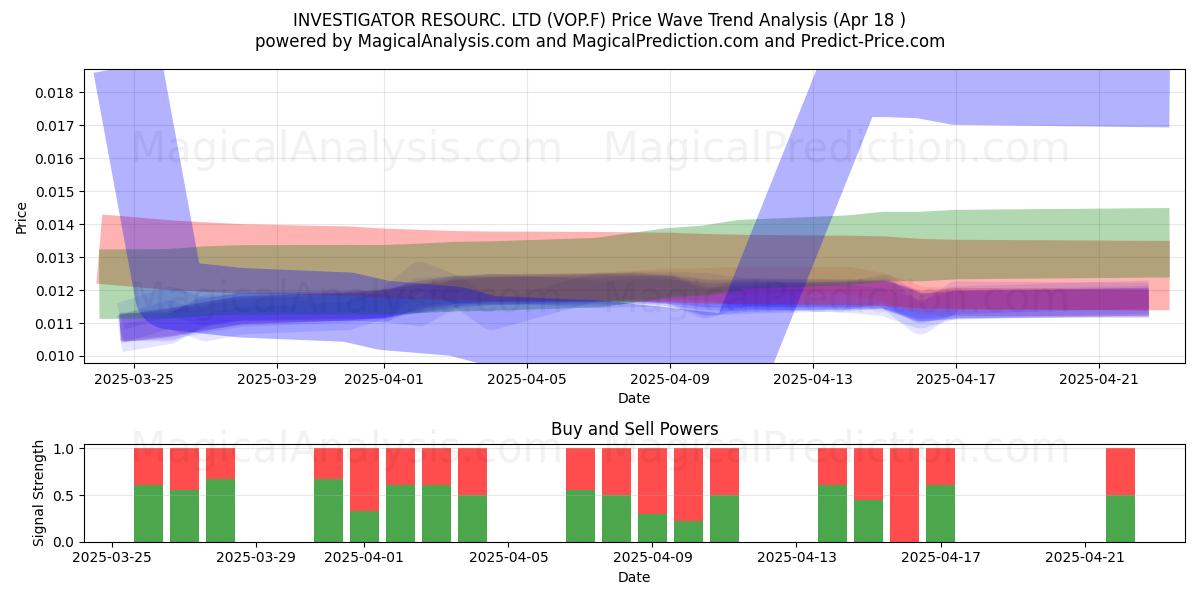
Task: Click the 'Buy and Sell Powers' chart title
Action: (x=634, y=430)
